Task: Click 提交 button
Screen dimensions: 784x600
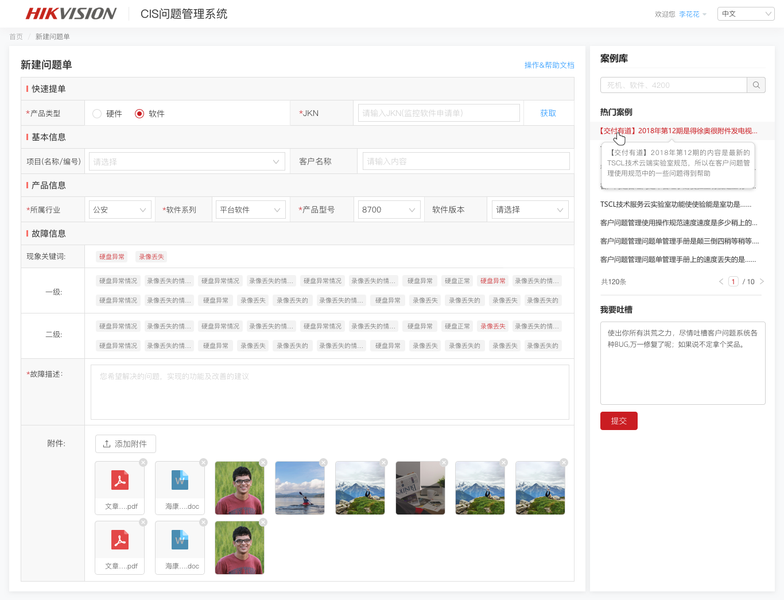Action: (x=618, y=420)
